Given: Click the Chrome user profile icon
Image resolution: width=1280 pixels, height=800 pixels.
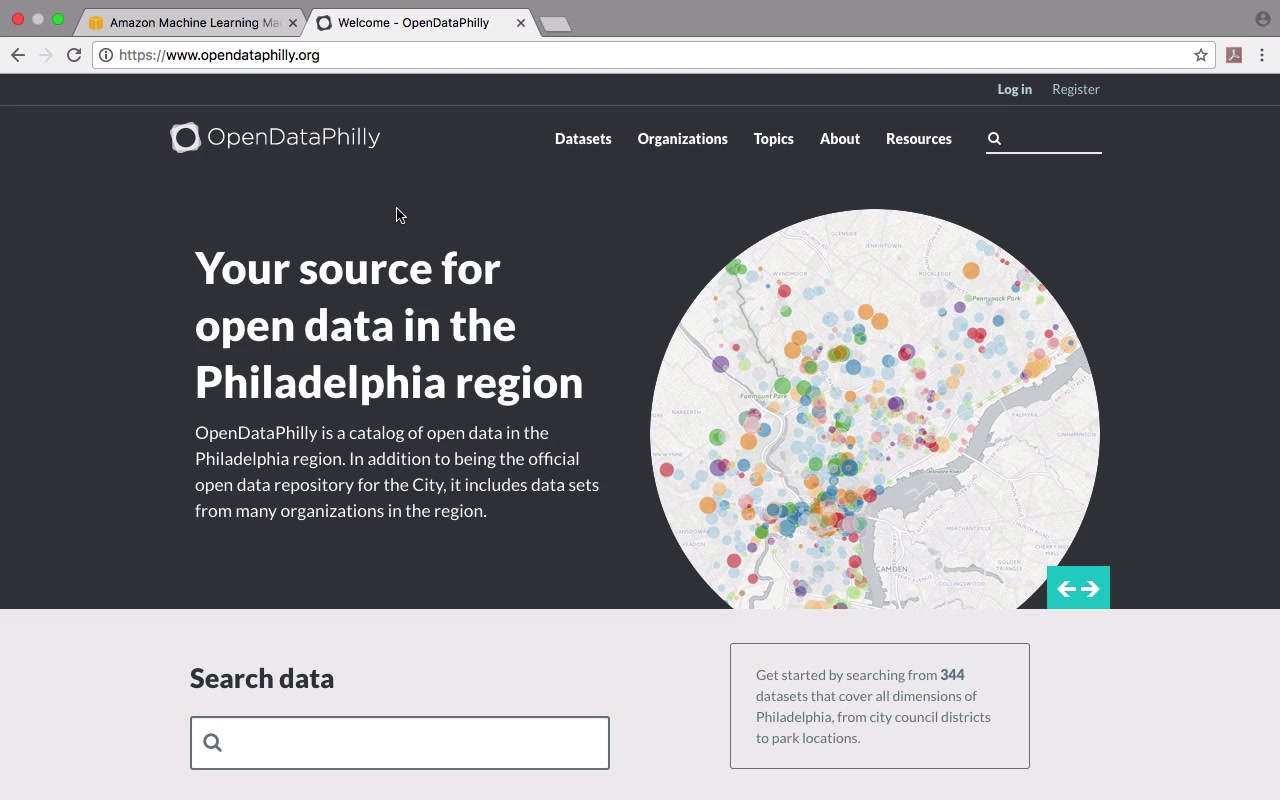Looking at the screenshot, I should (1263, 19).
